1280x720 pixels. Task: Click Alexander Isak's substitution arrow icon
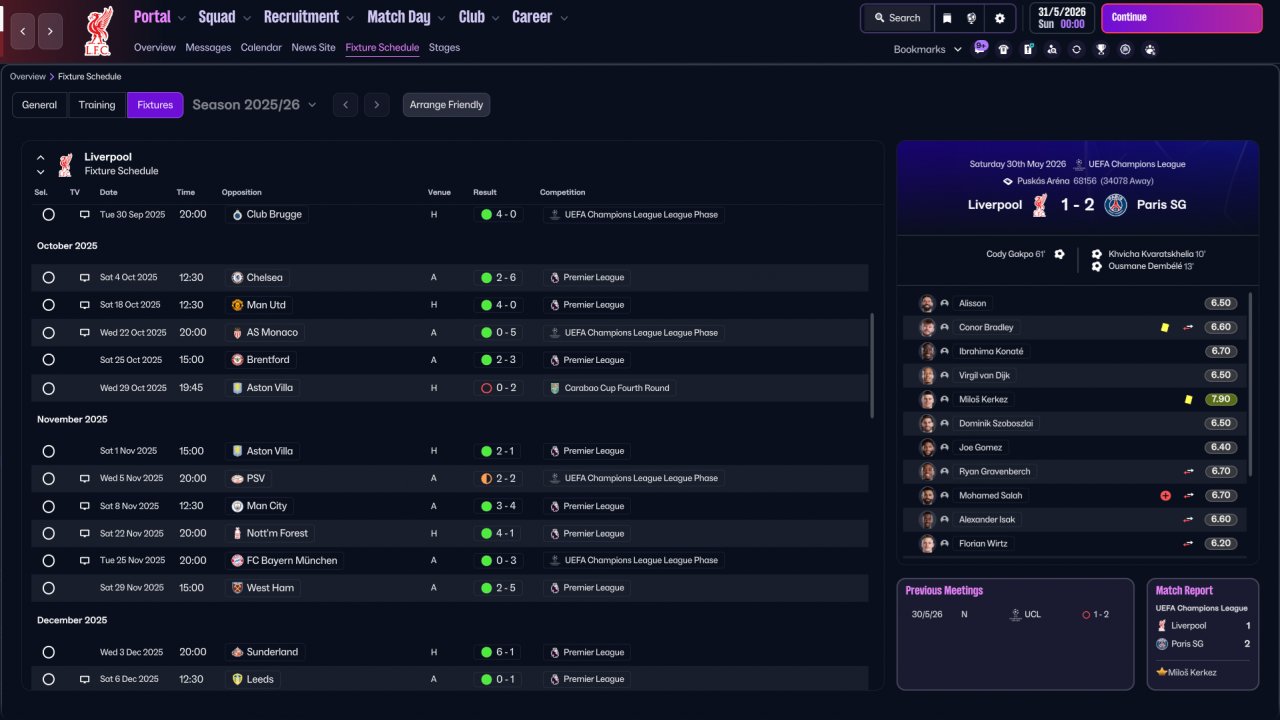point(1189,519)
